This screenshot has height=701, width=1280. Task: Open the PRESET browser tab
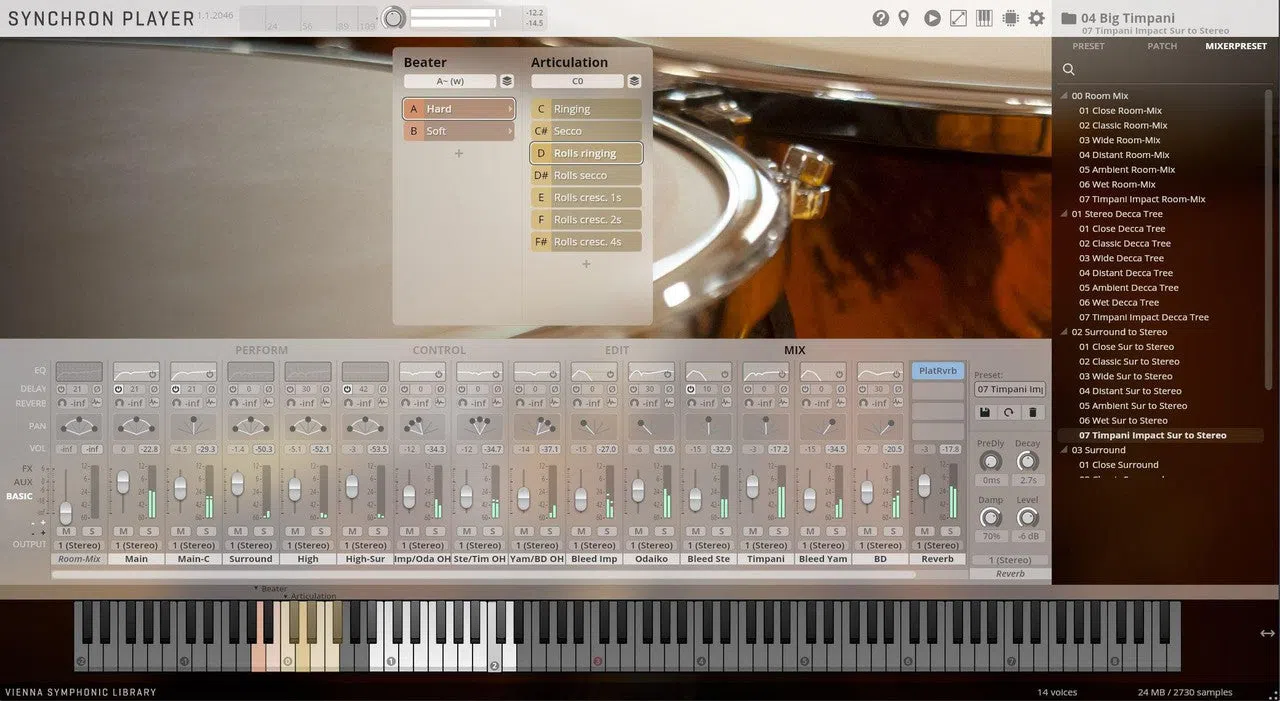point(1089,46)
